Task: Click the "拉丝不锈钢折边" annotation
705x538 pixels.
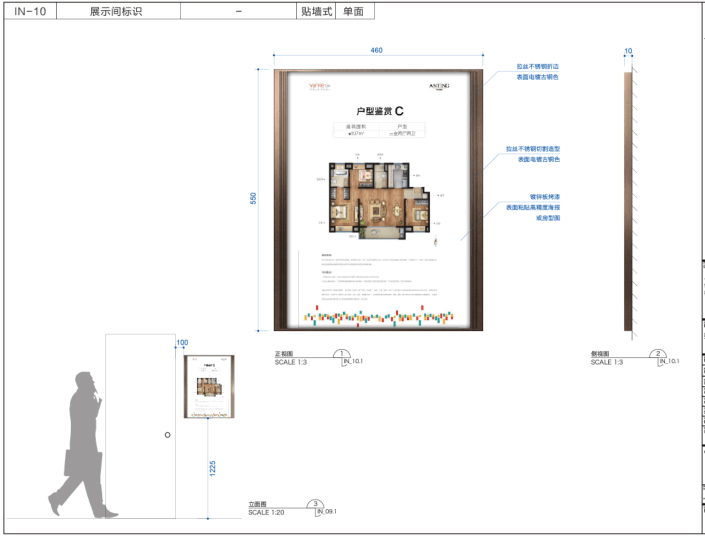Action: pos(538,67)
